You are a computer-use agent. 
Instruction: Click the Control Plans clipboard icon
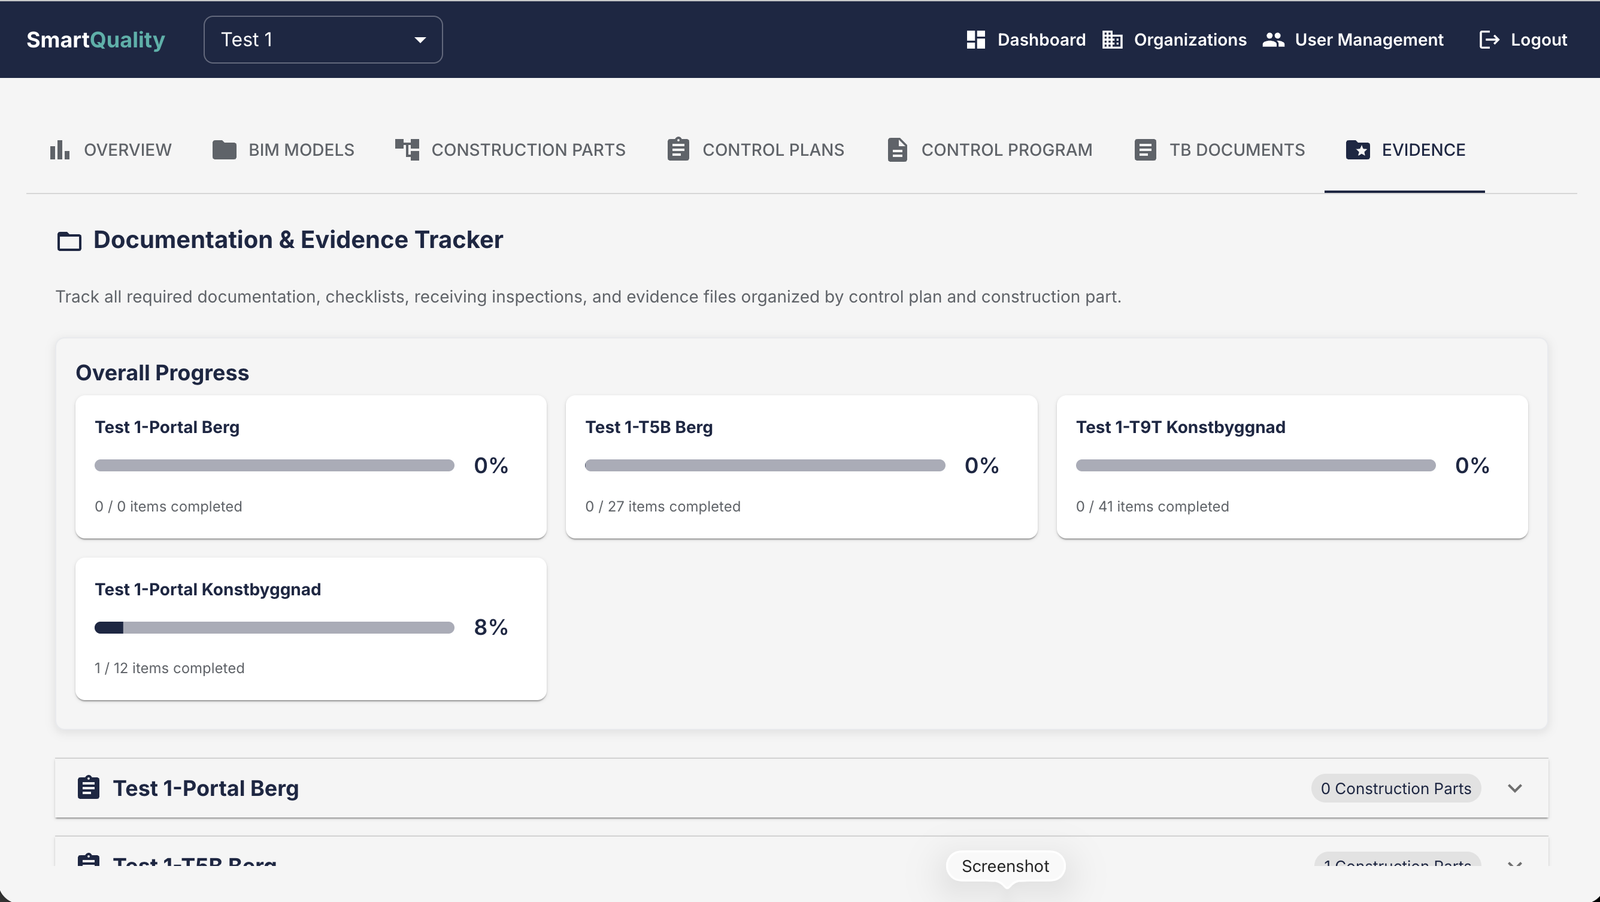[678, 149]
